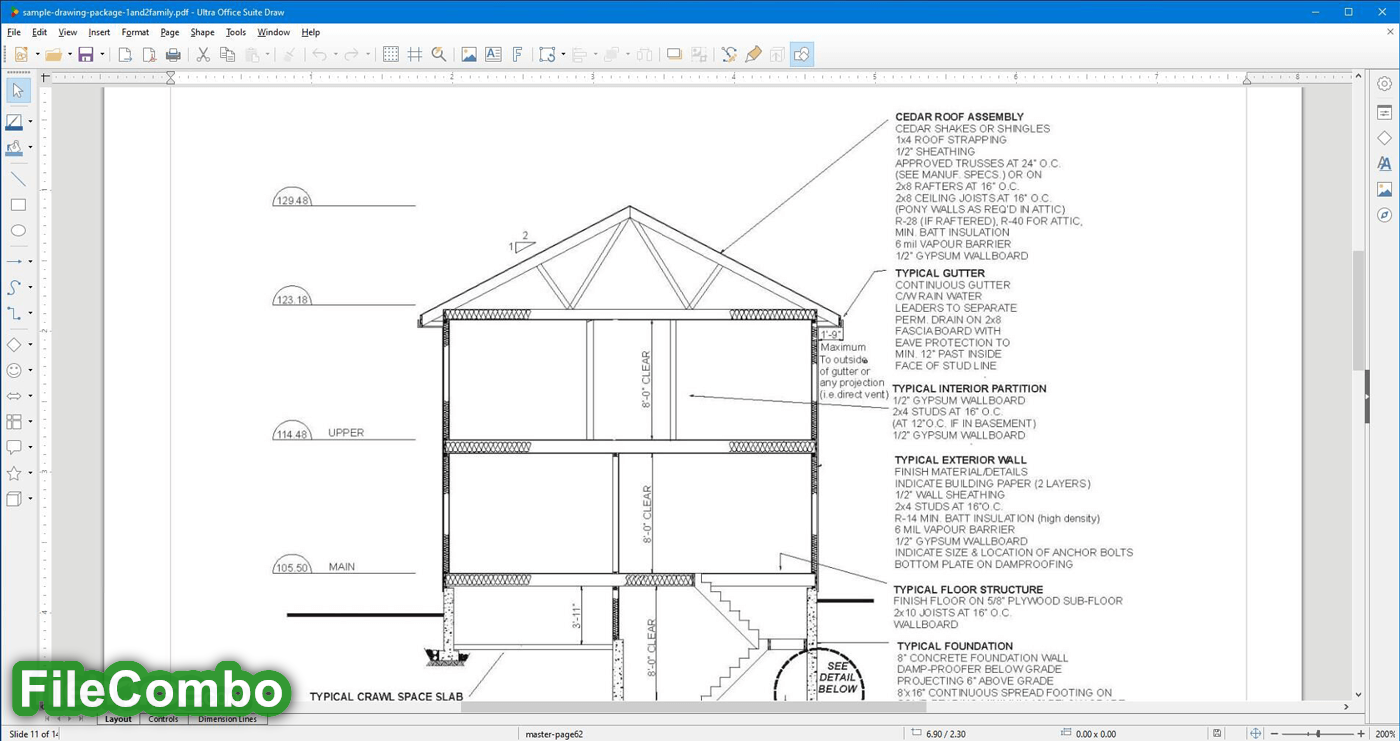Expand the Fill Color dropdown arrow

tap(30, 148)
